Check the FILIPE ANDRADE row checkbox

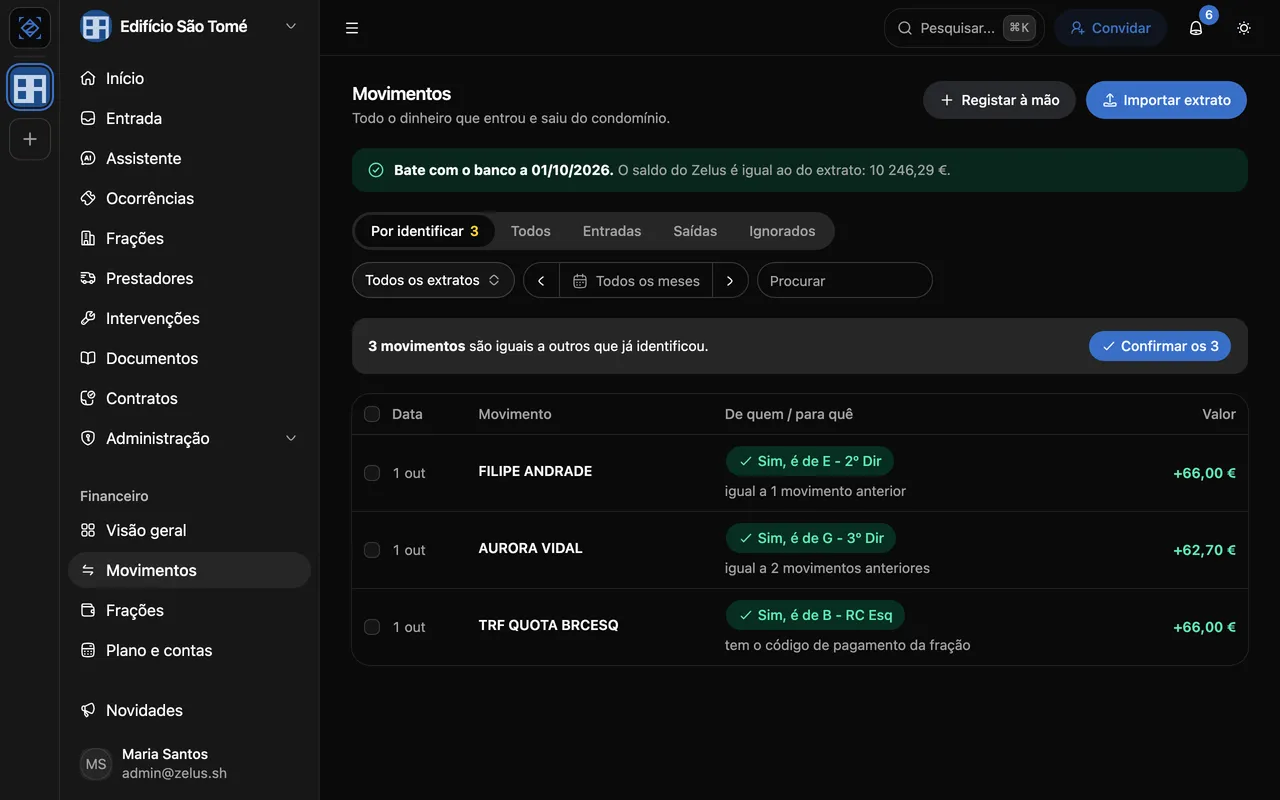click(372, 473)
